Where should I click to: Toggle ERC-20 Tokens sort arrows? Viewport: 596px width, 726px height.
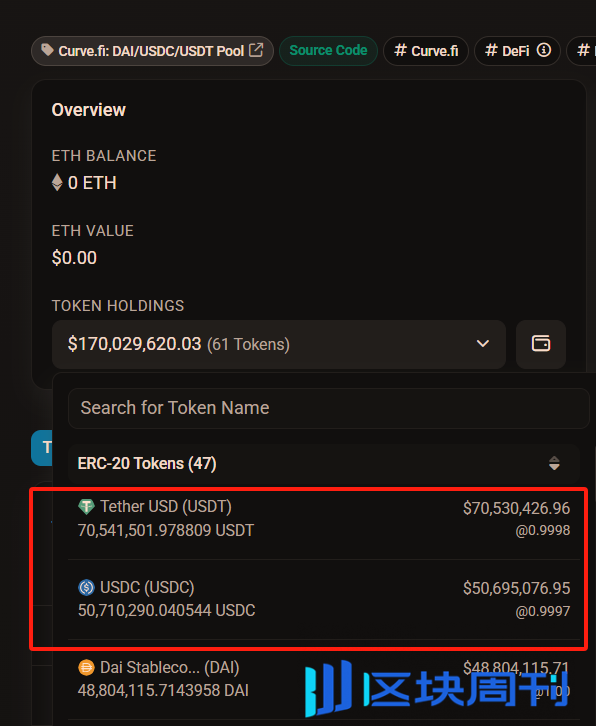[x=554, y=463]
